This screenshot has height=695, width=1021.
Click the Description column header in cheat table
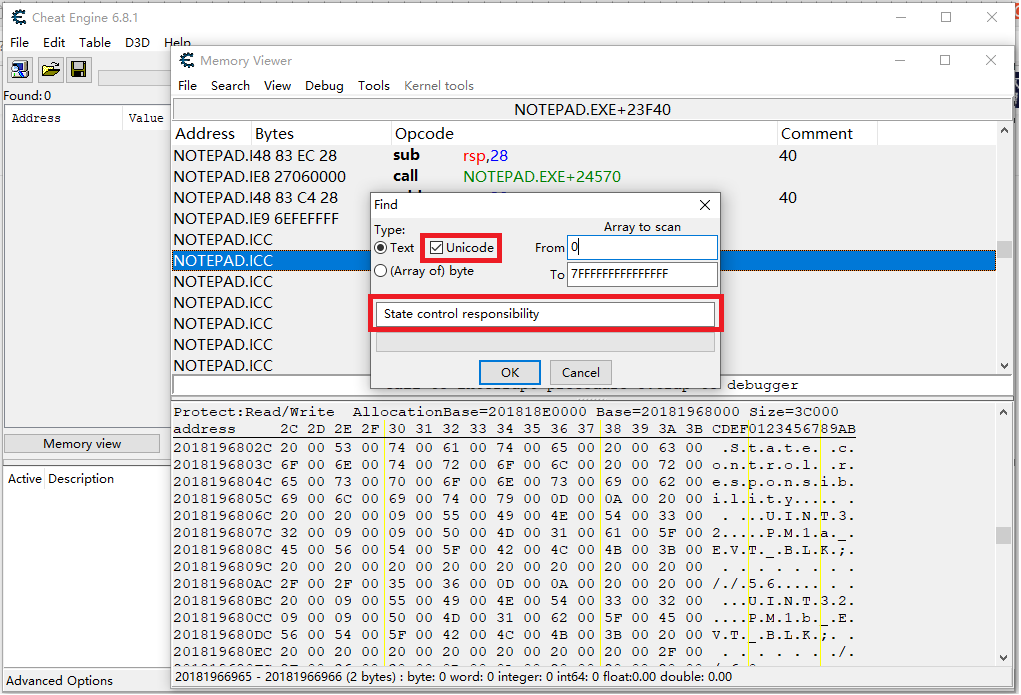pyautogui.click(x=81, y=479)
